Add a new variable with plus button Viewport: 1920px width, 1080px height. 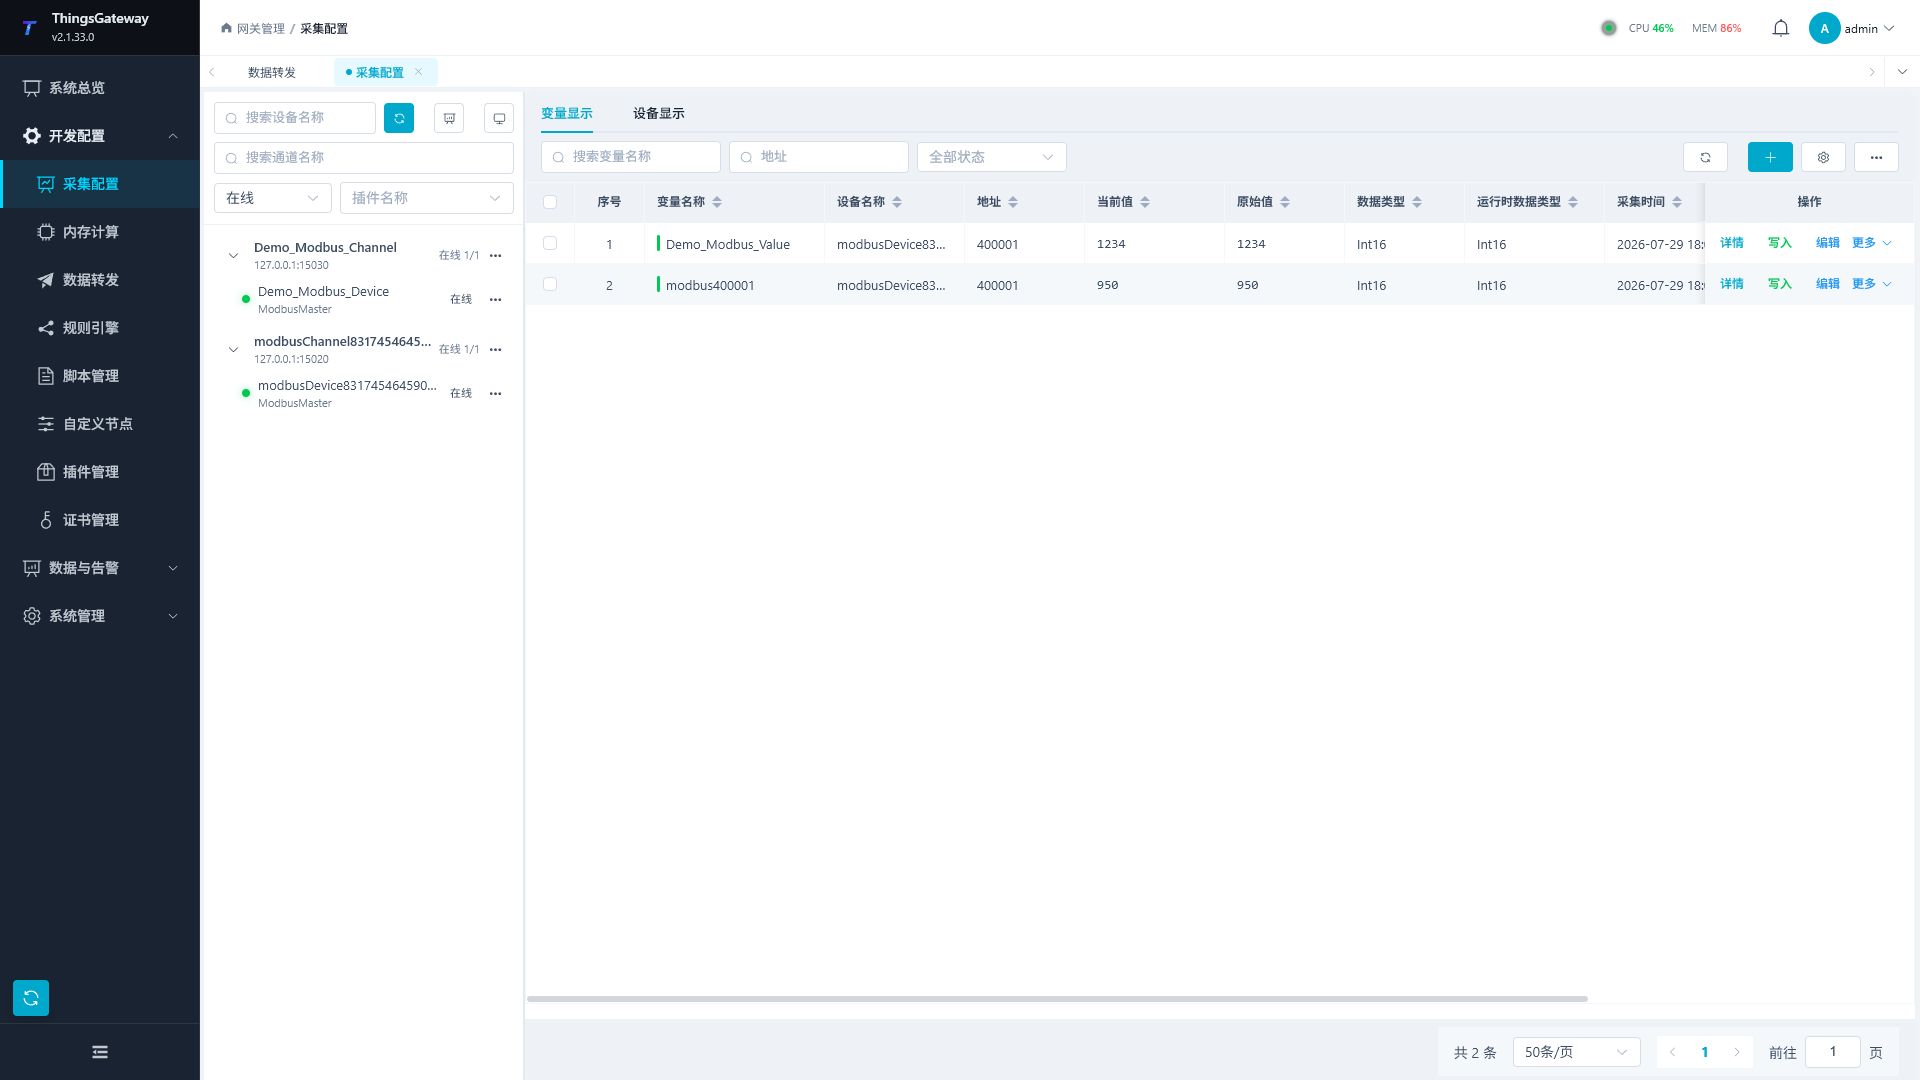tap(1770, 157)
